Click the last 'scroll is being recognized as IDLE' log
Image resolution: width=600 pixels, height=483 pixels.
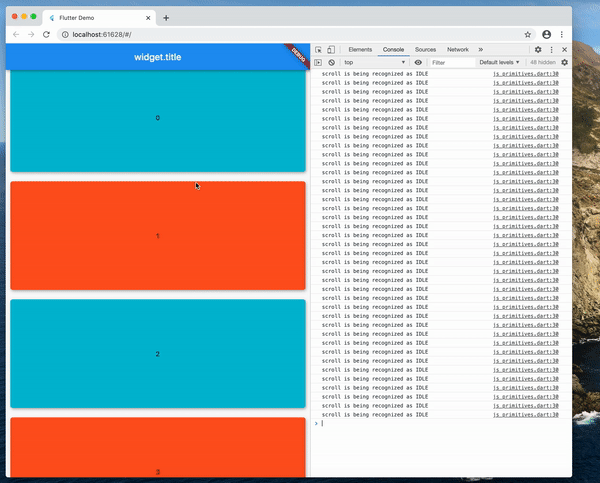tap(375, 415)
